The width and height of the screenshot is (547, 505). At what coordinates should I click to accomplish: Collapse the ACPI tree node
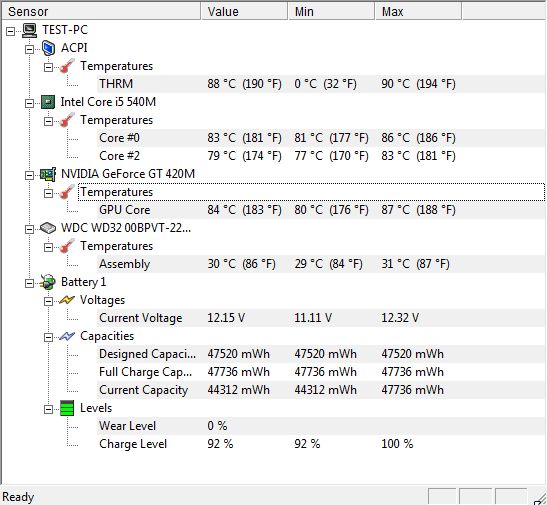point(30,49)
